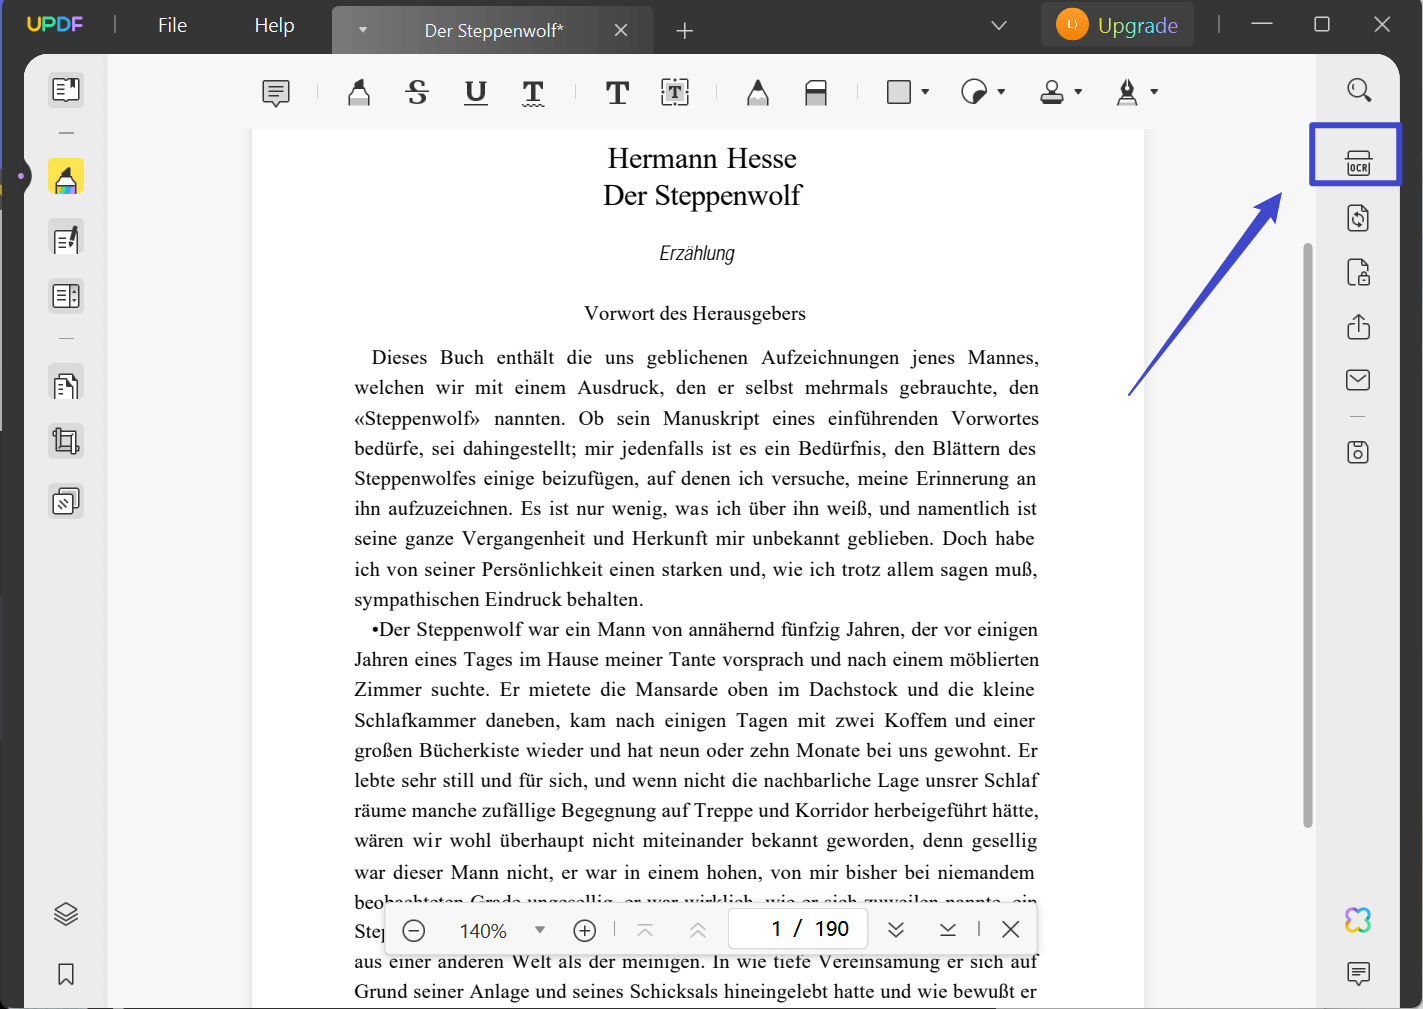This screenshot has width=1423, height=1009.
Task: Go to the next page
Action: (896, 930)
